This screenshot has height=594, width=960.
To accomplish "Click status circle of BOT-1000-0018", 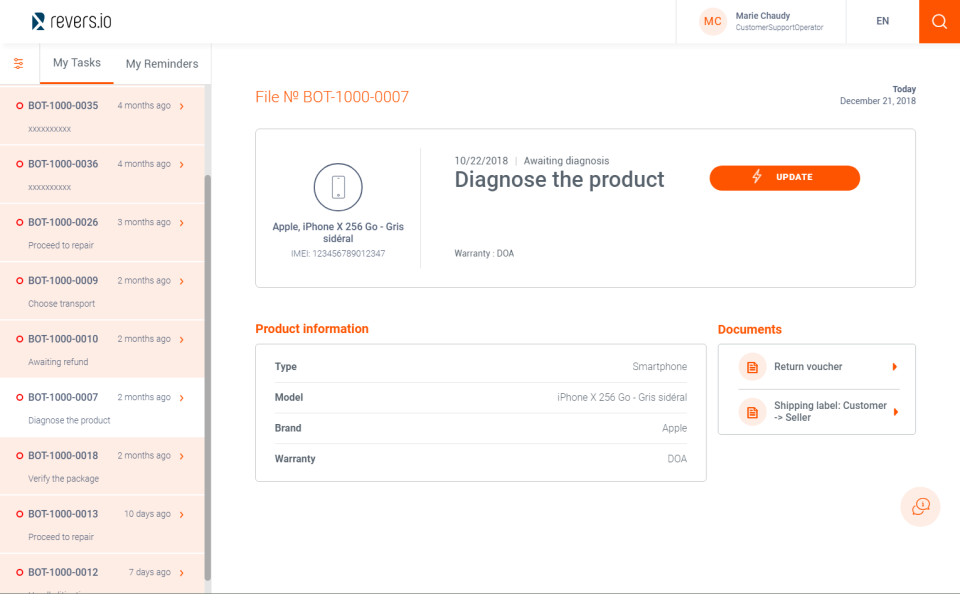I will (x=20, y=456).
